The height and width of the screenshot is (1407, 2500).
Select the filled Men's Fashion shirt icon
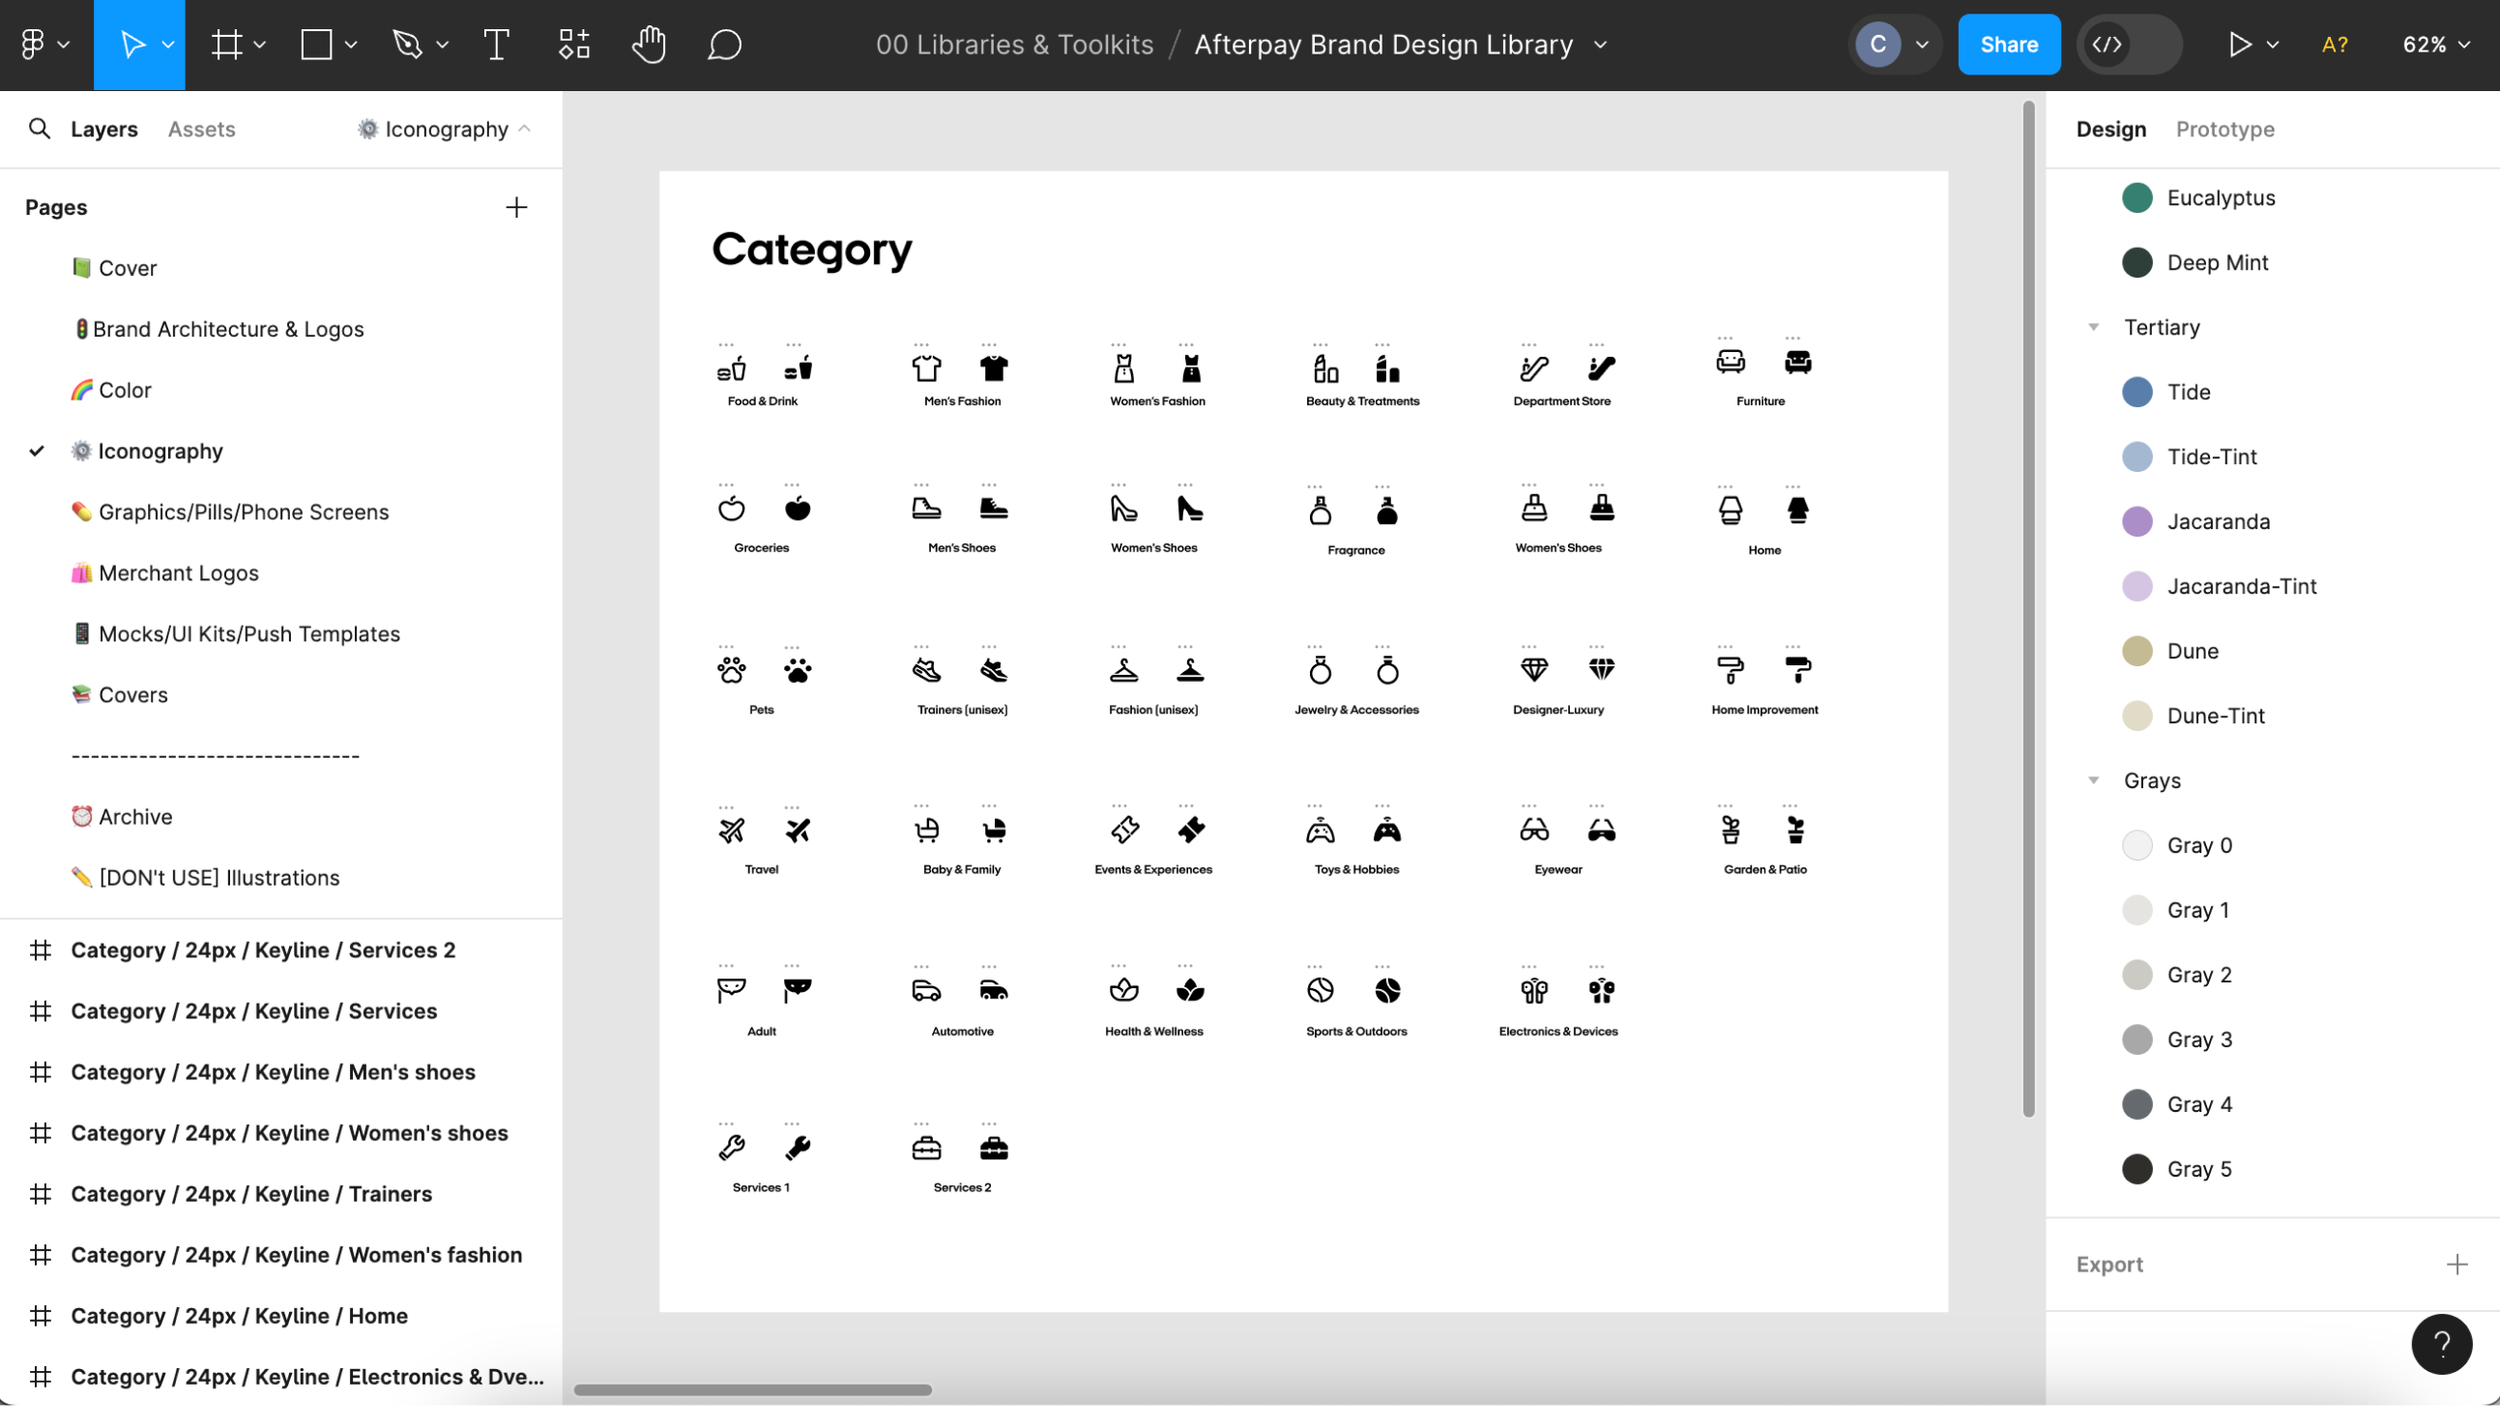pos(993,368)
